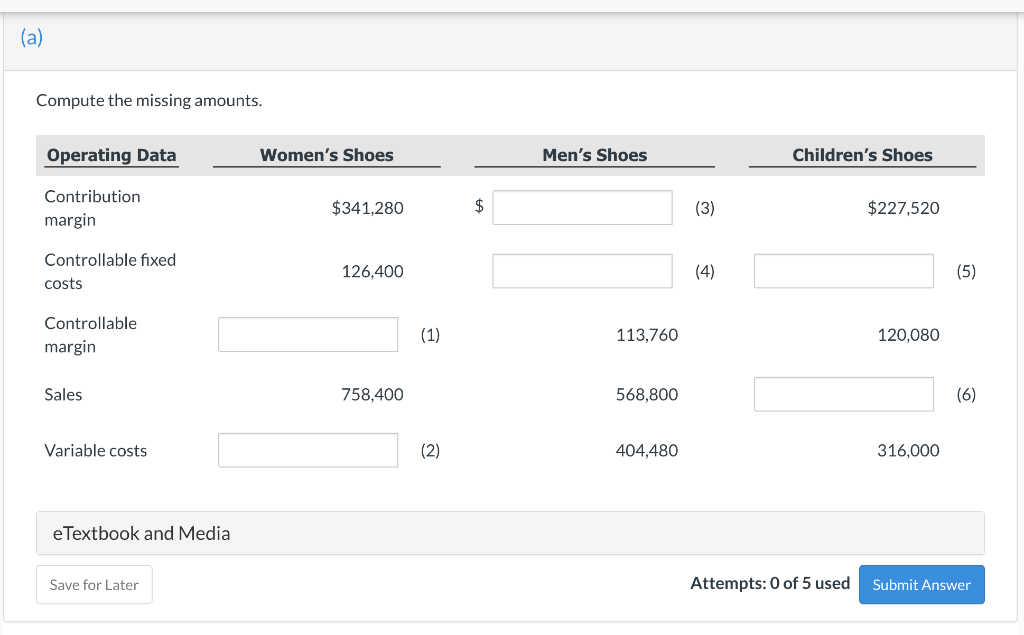Click the Variable costs row label
1024x635 pixels.
95,450
